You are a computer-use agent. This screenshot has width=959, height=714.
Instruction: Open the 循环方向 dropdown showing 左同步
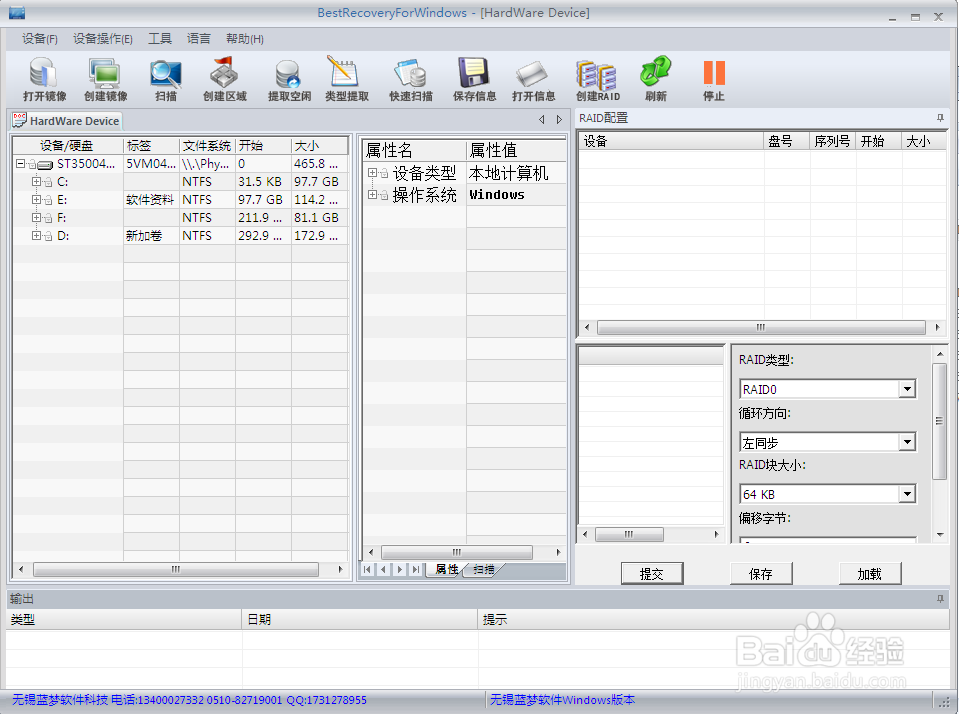pos(908,441)
